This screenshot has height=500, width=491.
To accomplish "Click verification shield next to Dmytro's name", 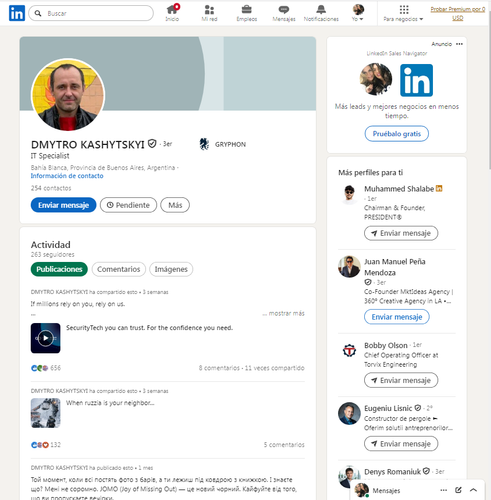I will [152, 144].
